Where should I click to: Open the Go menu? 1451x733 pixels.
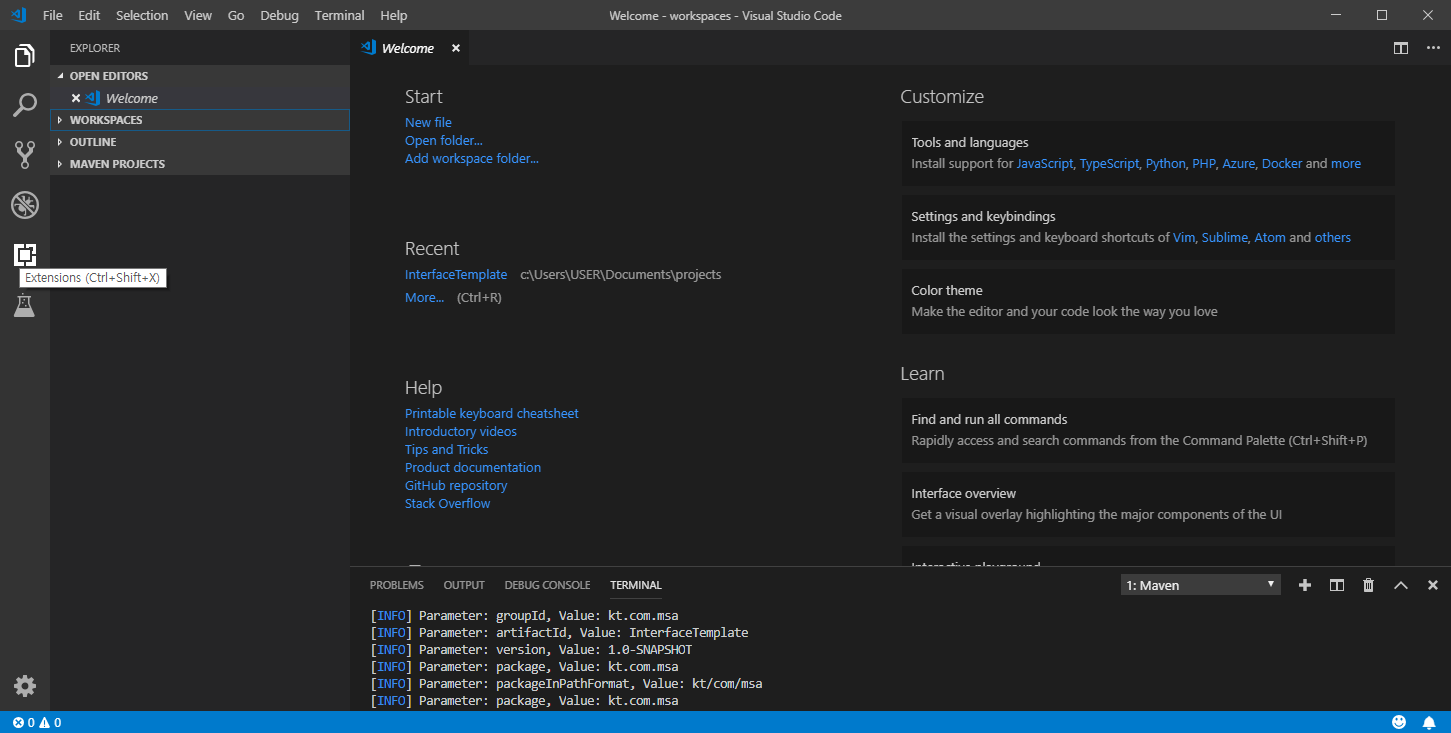tap(236, 15)
